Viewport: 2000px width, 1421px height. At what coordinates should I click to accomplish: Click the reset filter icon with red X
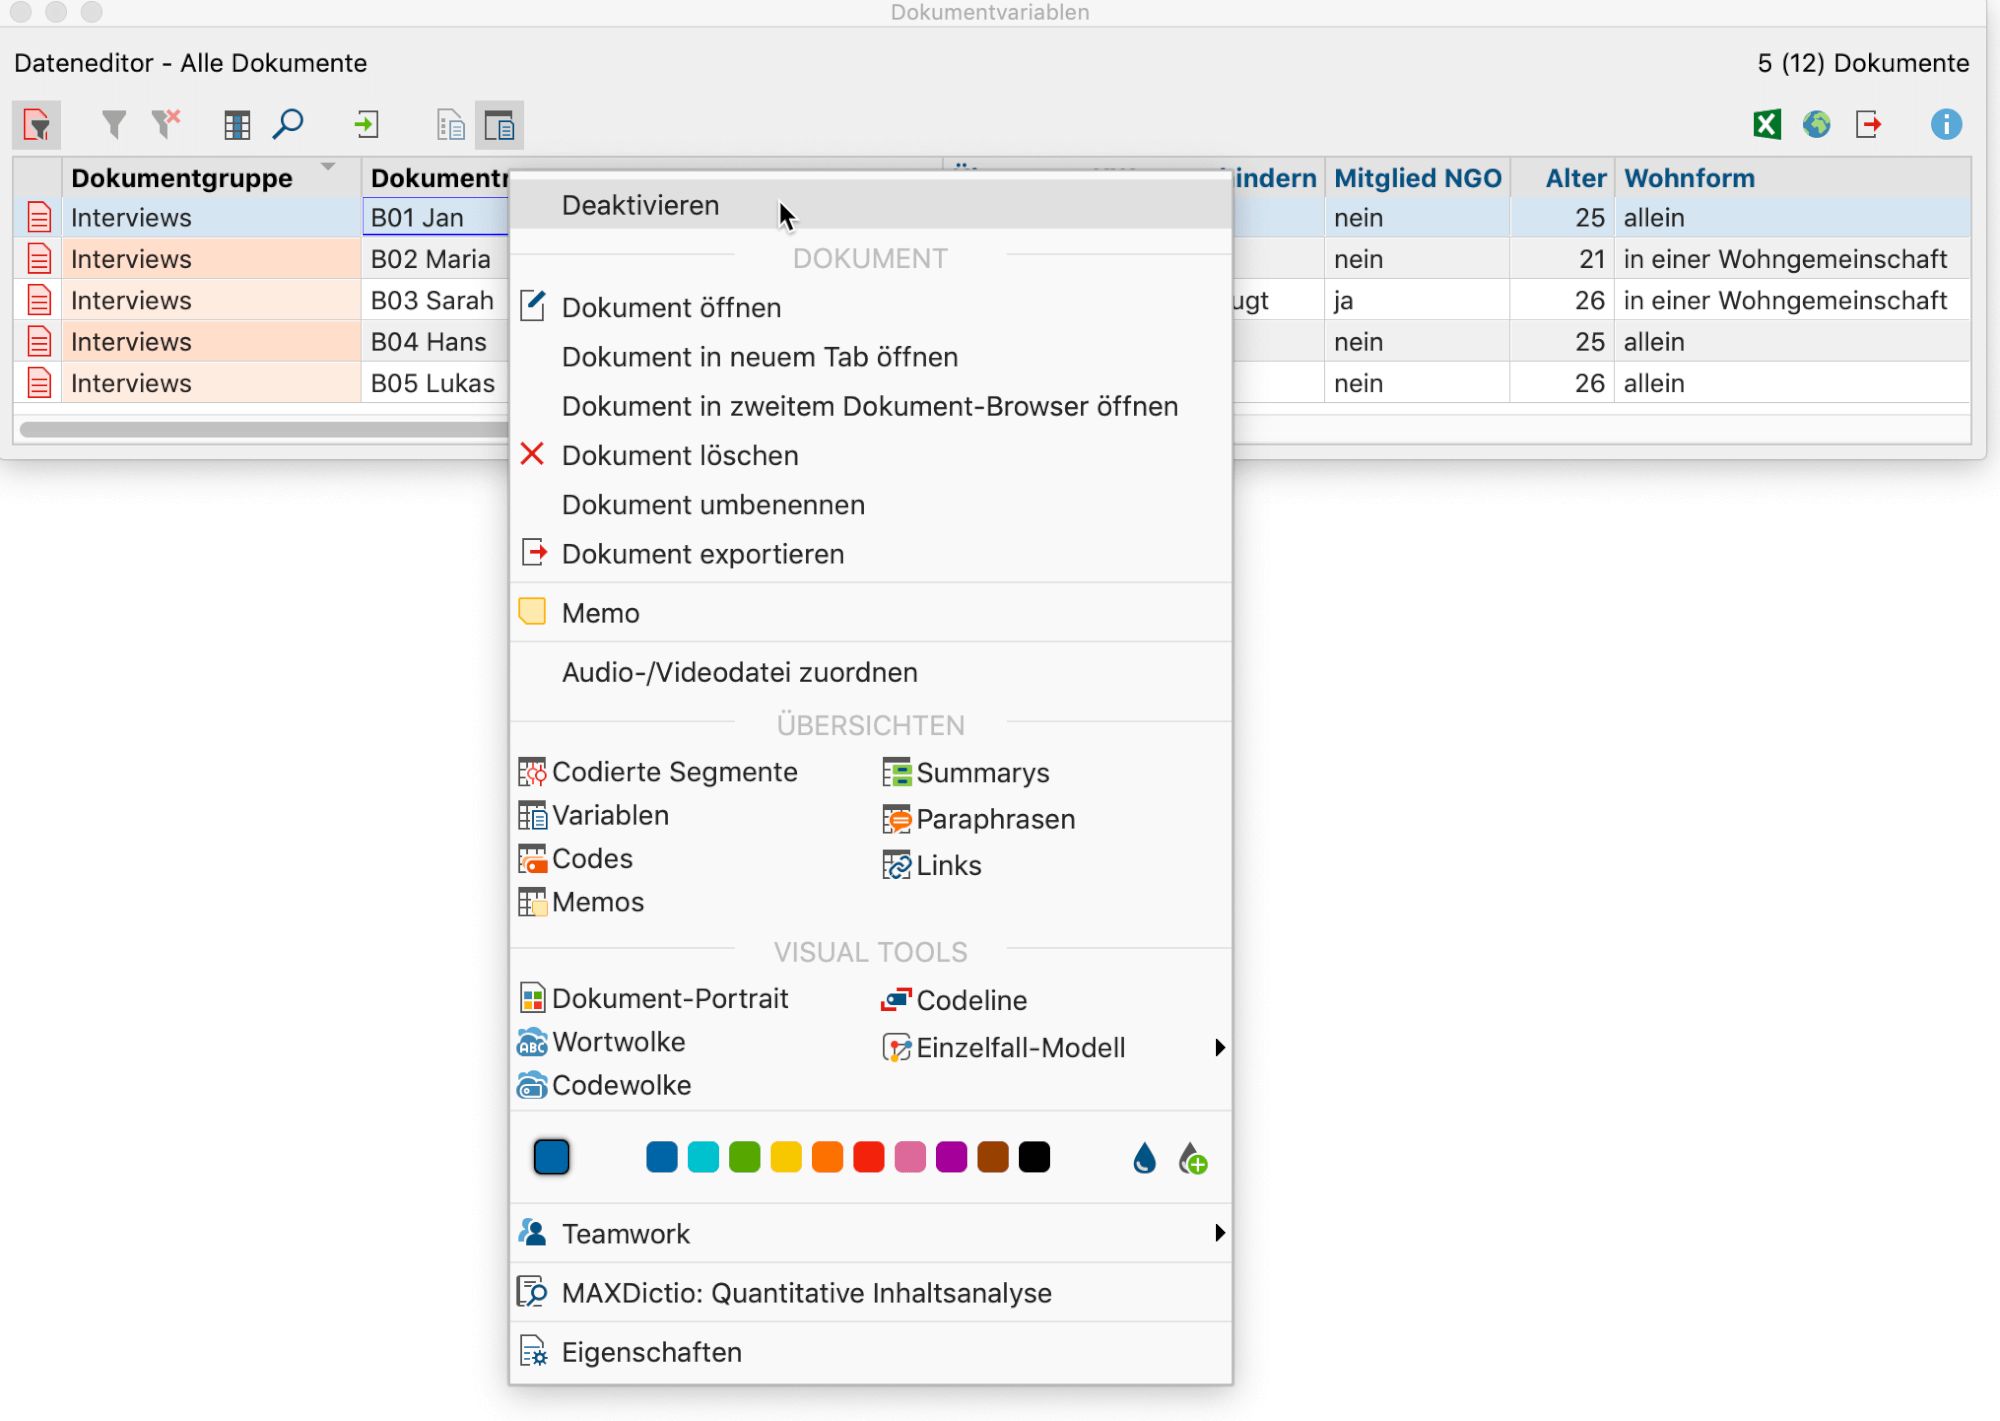click(166, 125)
